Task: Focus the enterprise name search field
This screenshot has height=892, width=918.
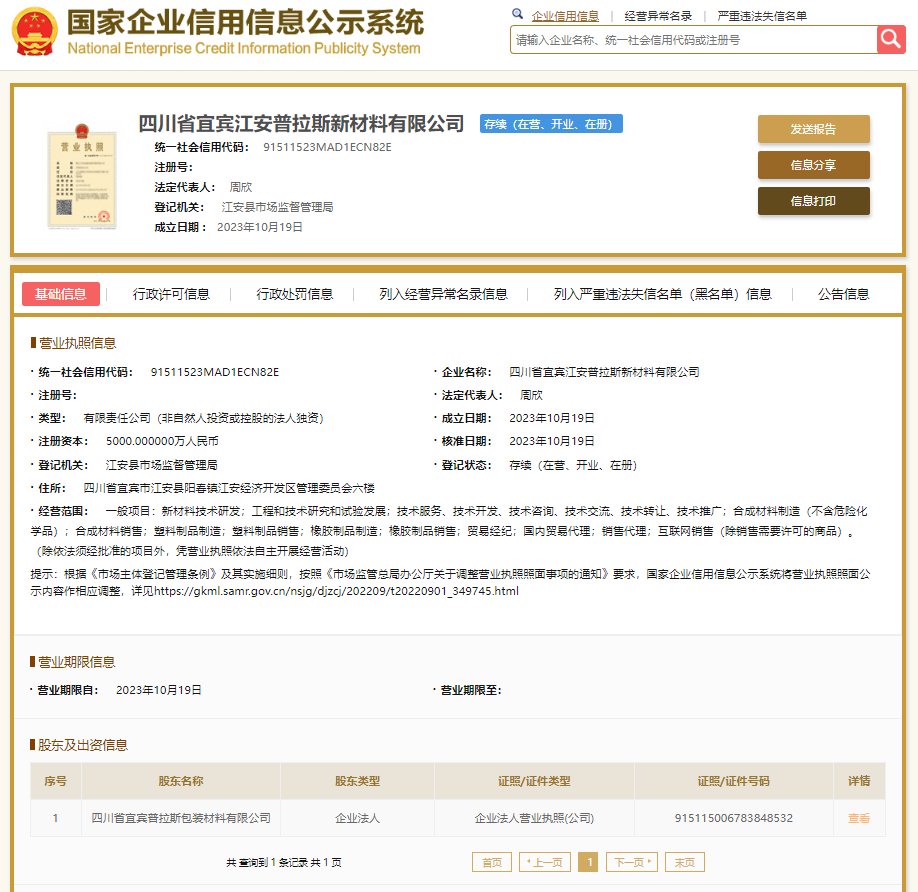Action: tap(693, 40)
